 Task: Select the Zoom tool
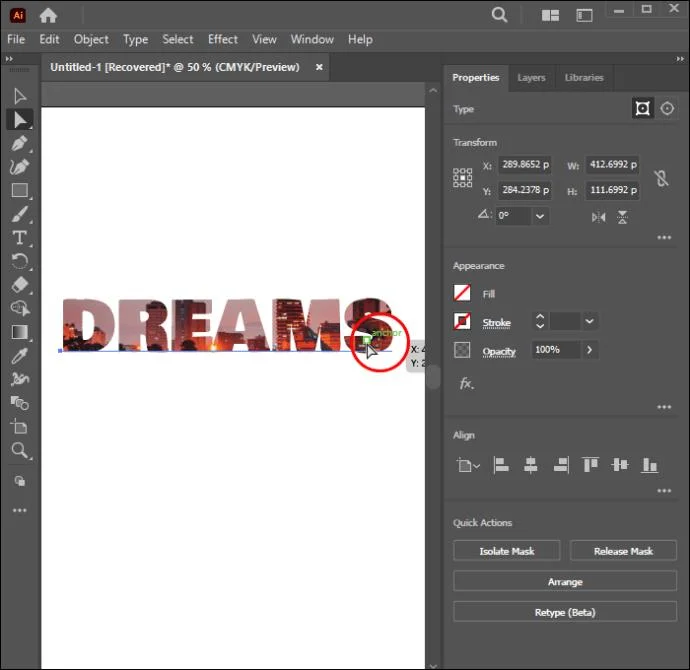pyautogui.click(x=19, y=450)
